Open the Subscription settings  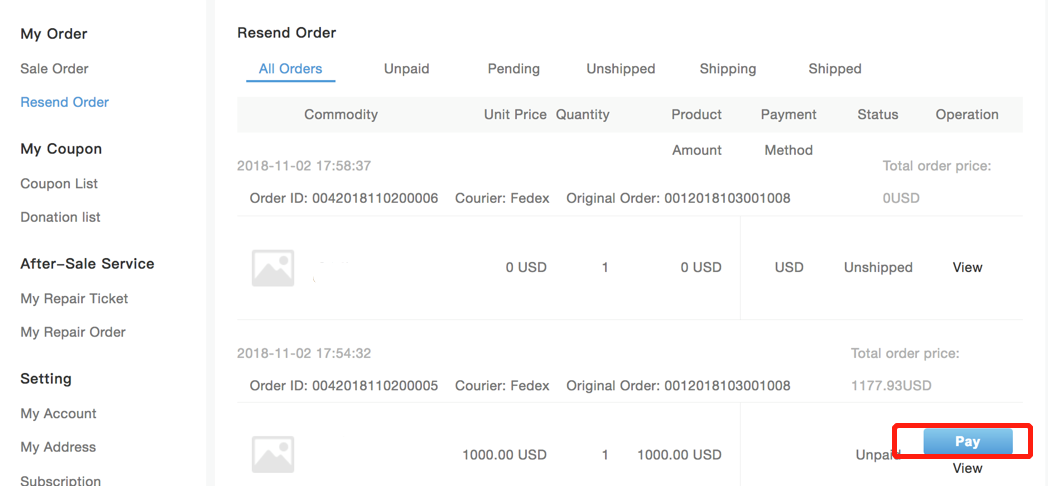(61, 480)
